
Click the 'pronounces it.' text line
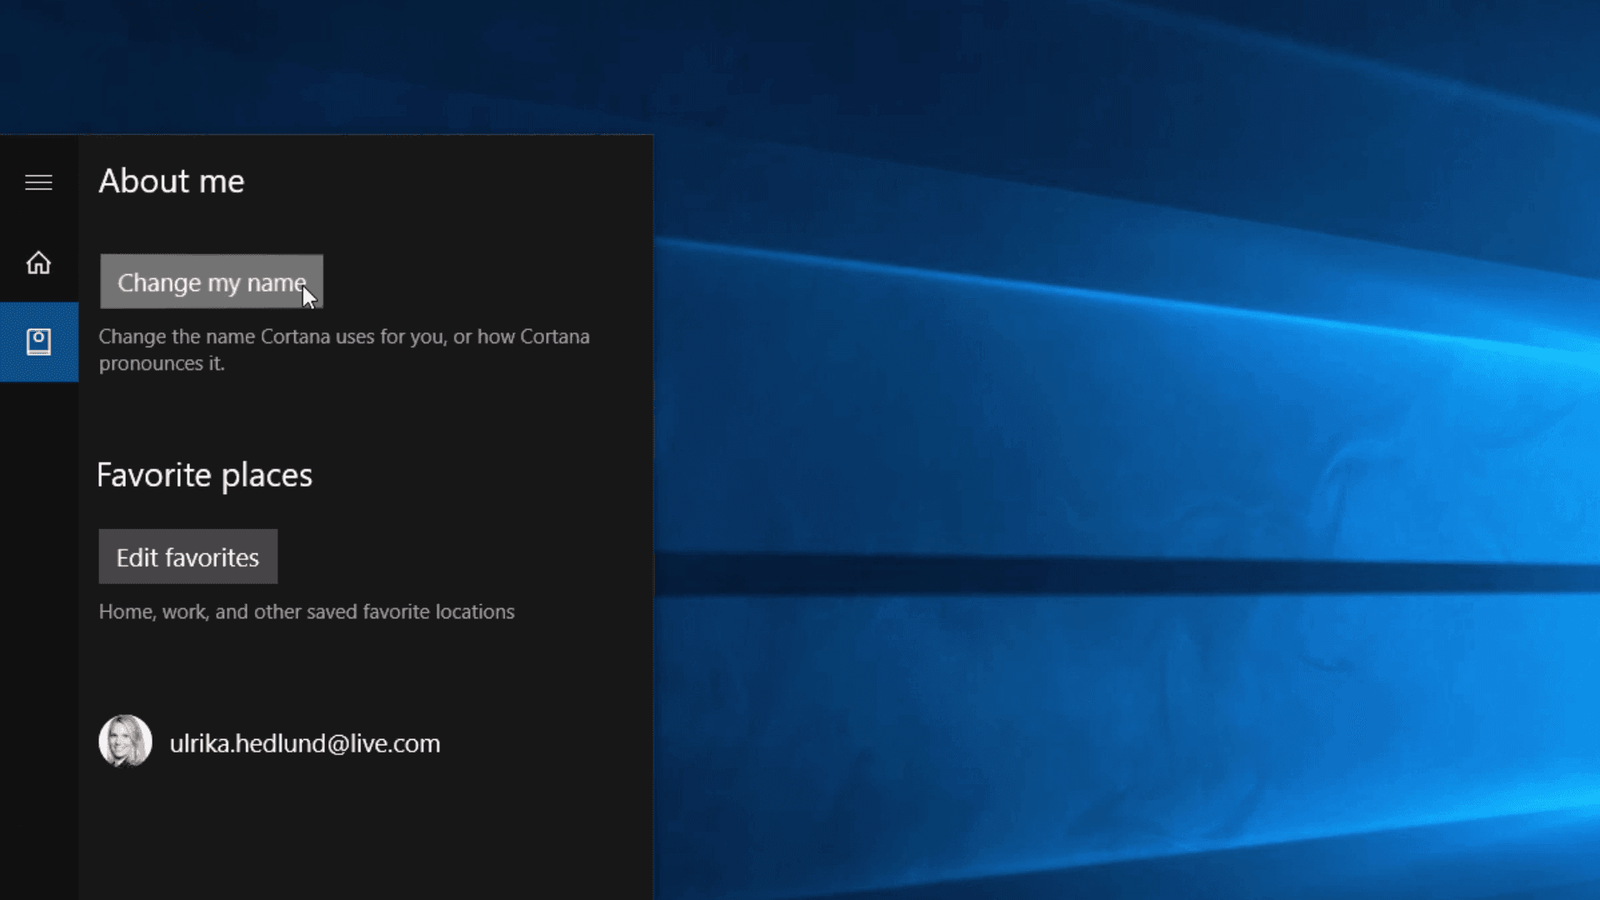tap(161, 364)
